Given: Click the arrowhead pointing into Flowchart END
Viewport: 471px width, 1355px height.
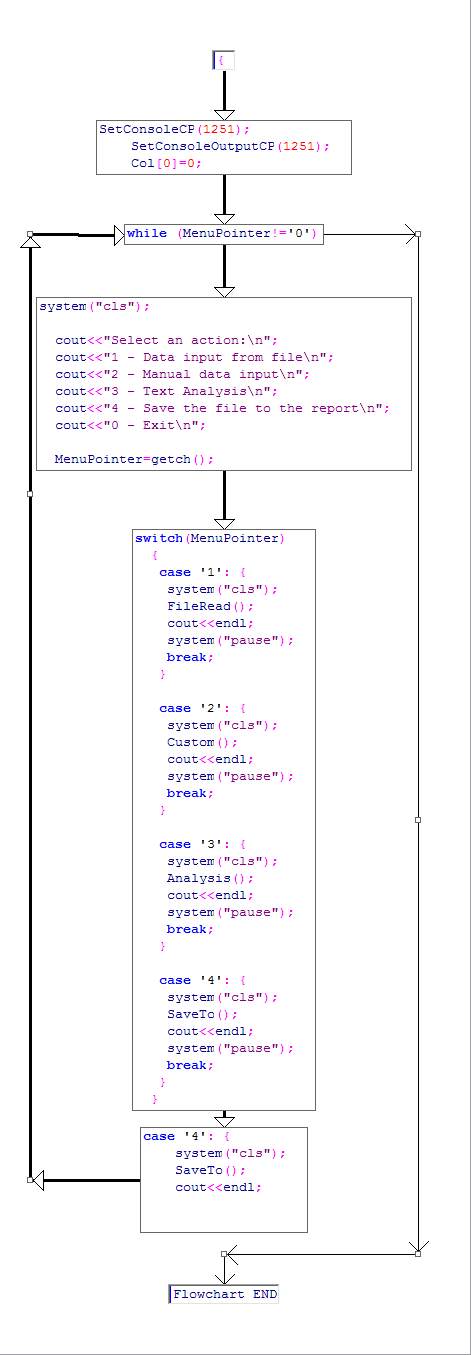Looking at the screenshot, I should pyautogui.click(x=224, y=1278).
